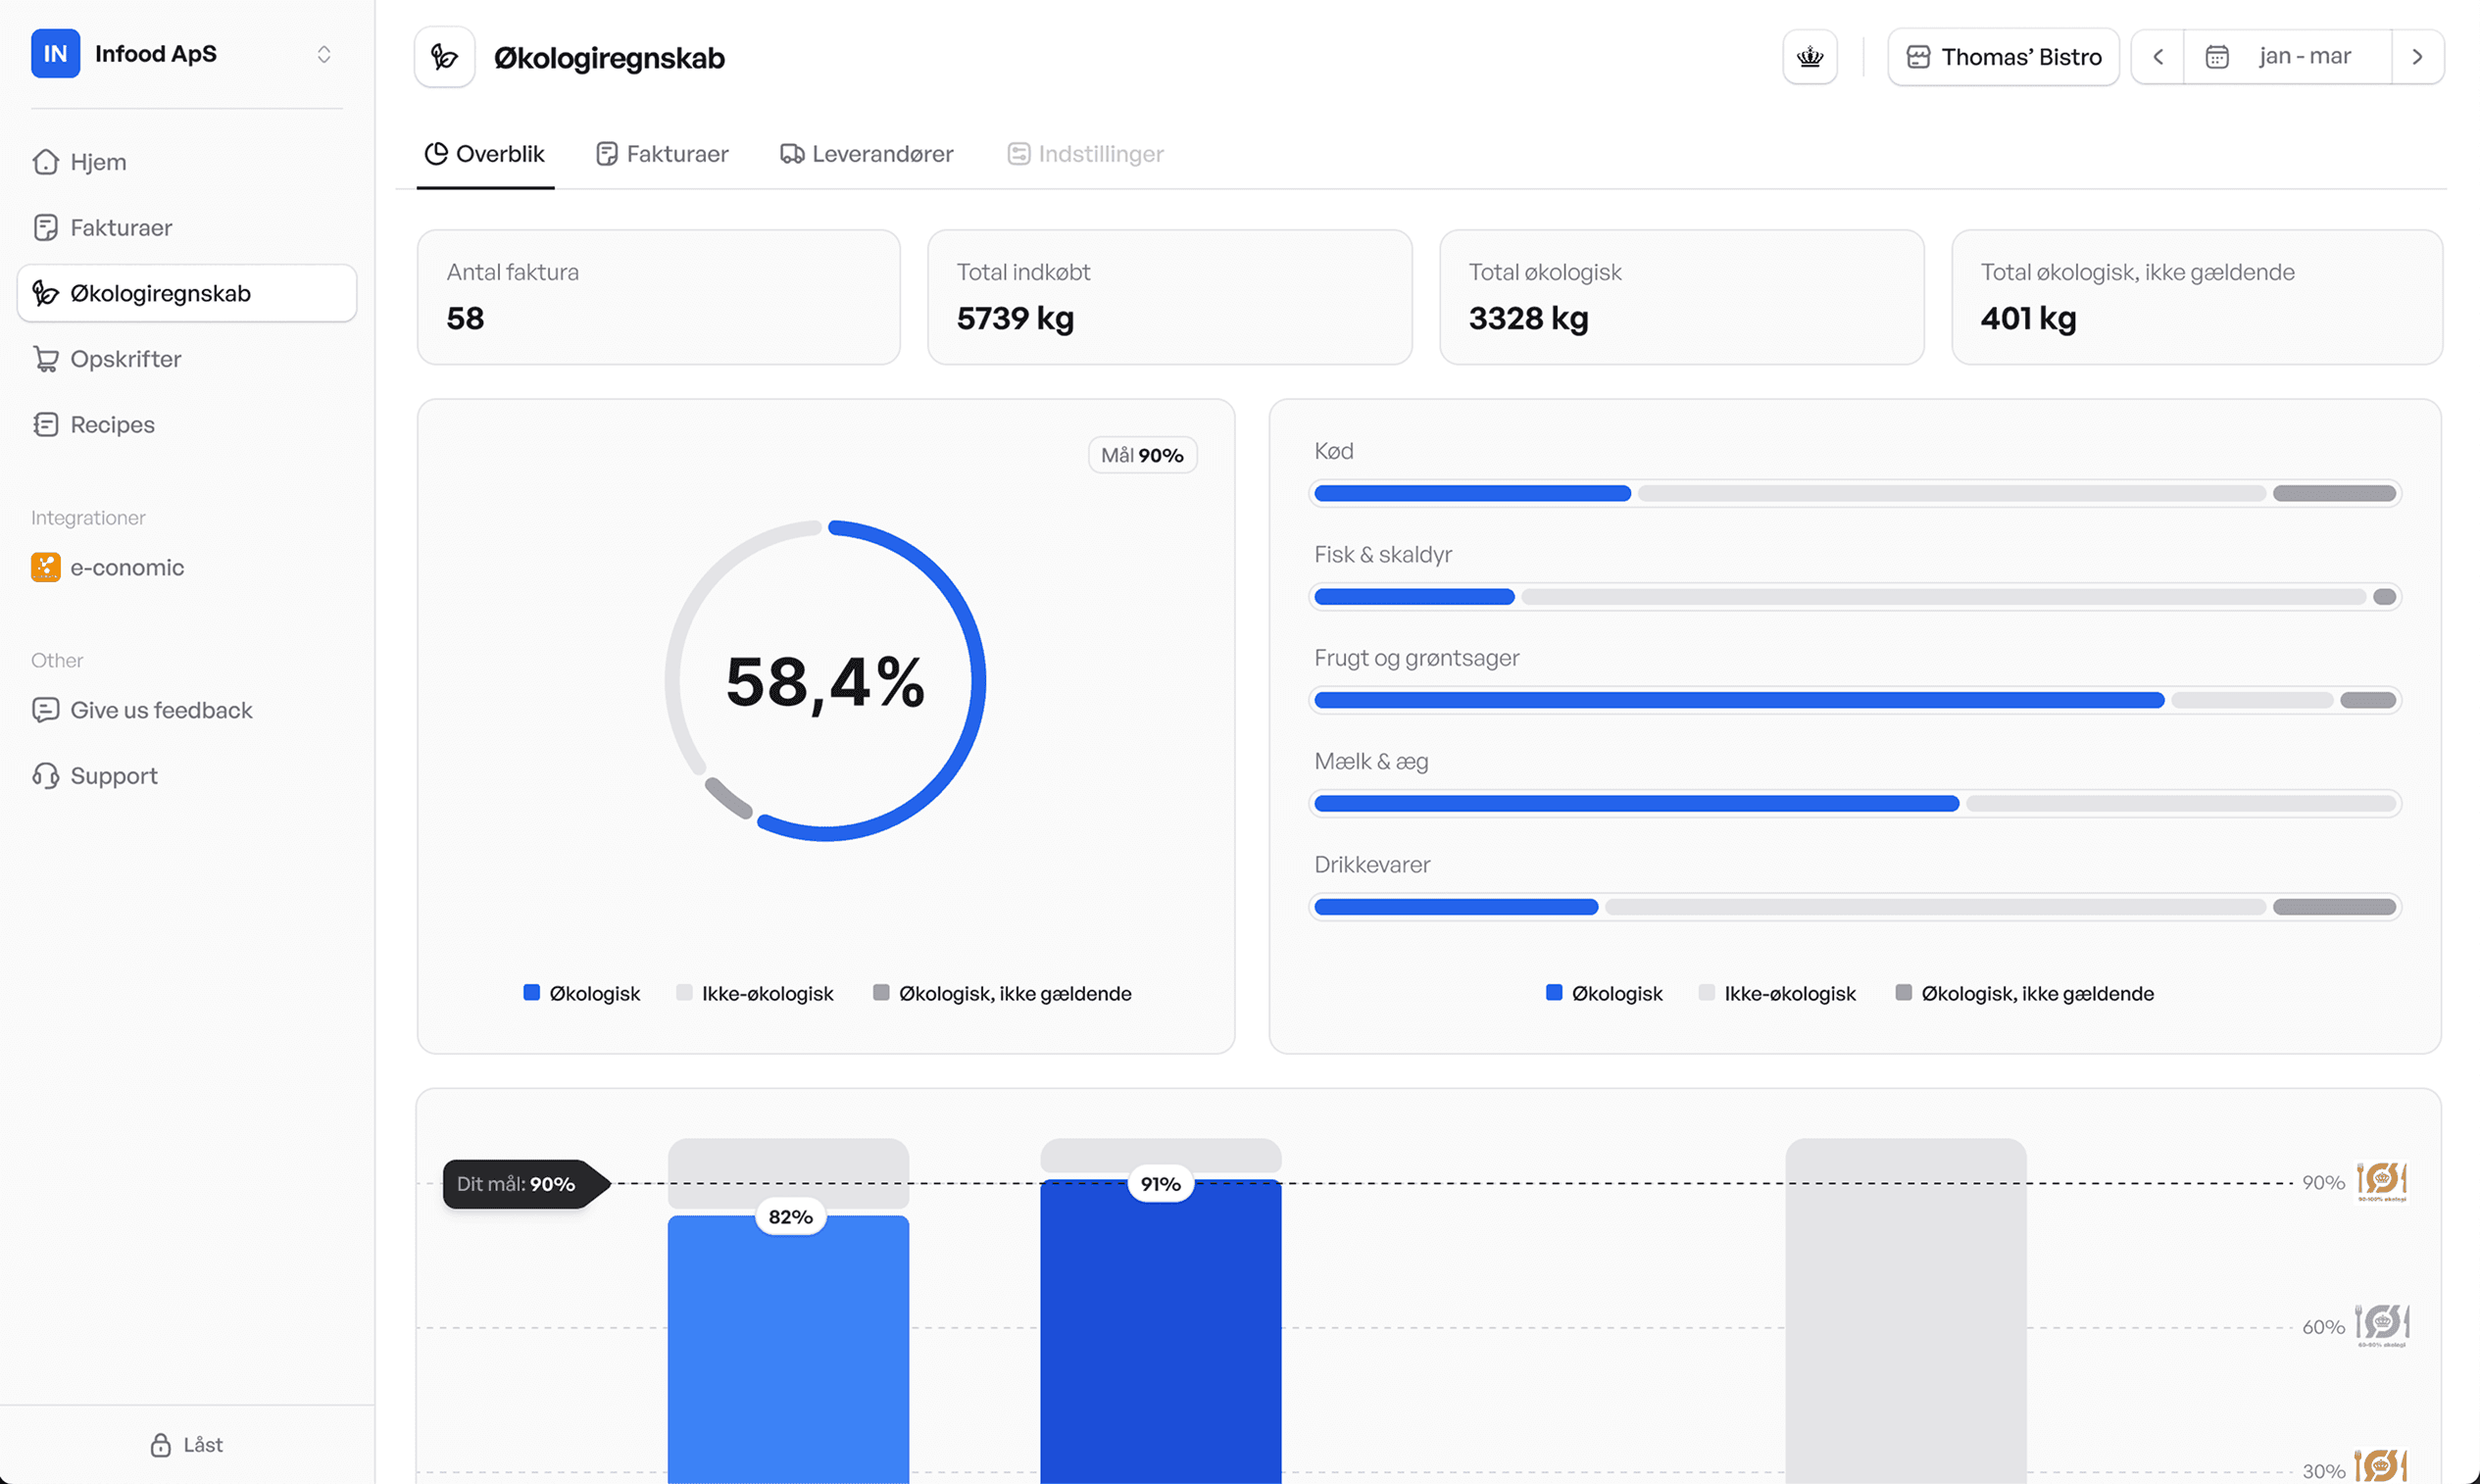Switch to the Leverandører tab
The height and width of the screenshot is (1484, 2480).
coord(867,154)
